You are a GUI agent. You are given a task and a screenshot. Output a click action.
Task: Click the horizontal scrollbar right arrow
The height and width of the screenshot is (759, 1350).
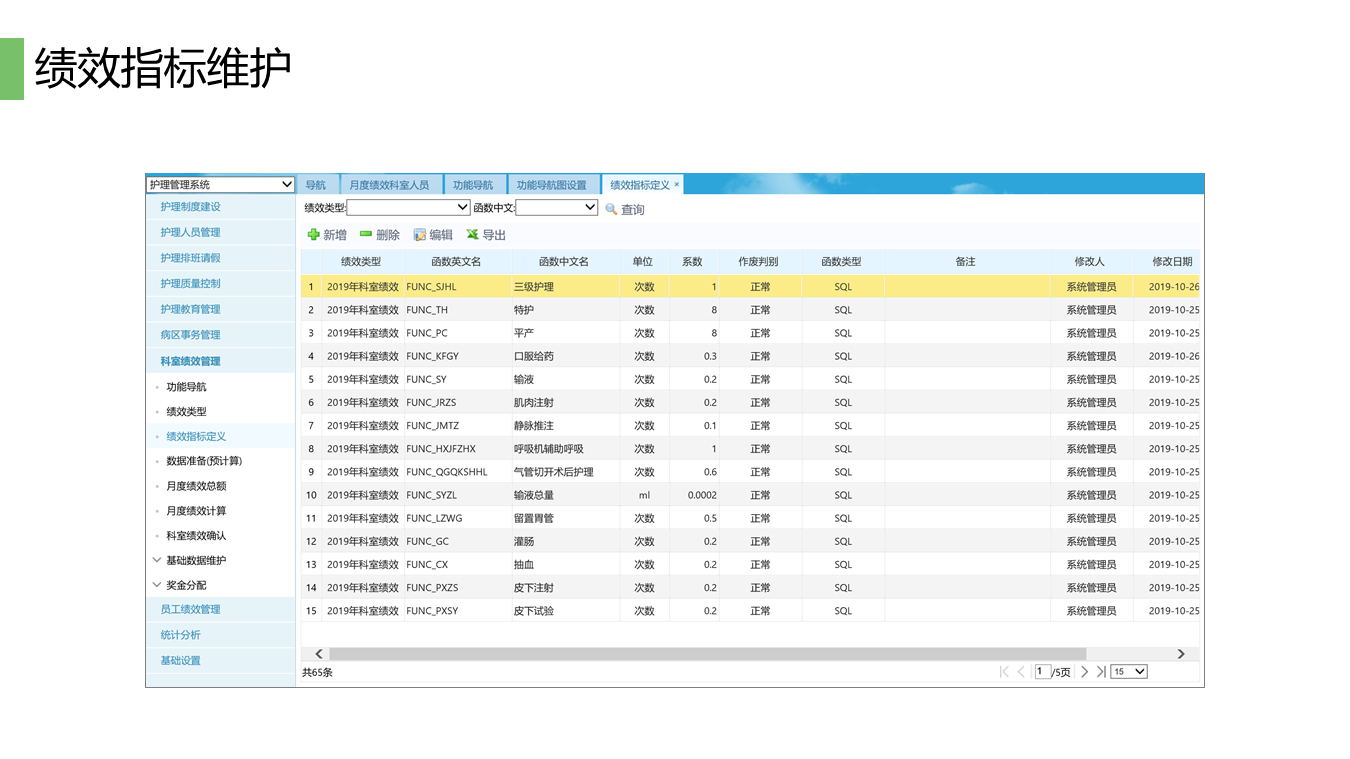point(1180,654)
